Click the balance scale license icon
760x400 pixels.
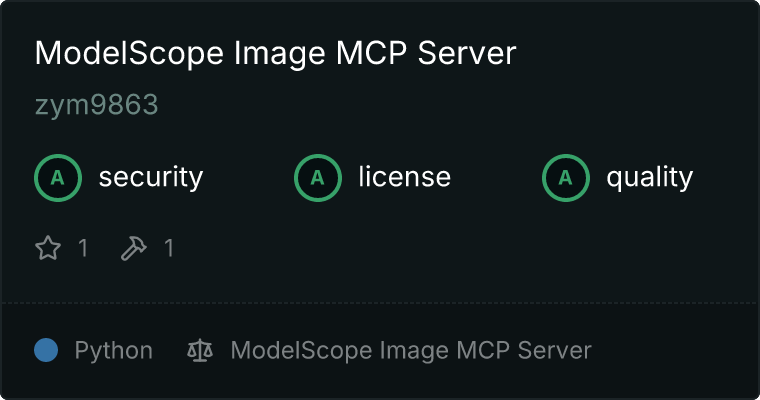click(x=200, y=350)
